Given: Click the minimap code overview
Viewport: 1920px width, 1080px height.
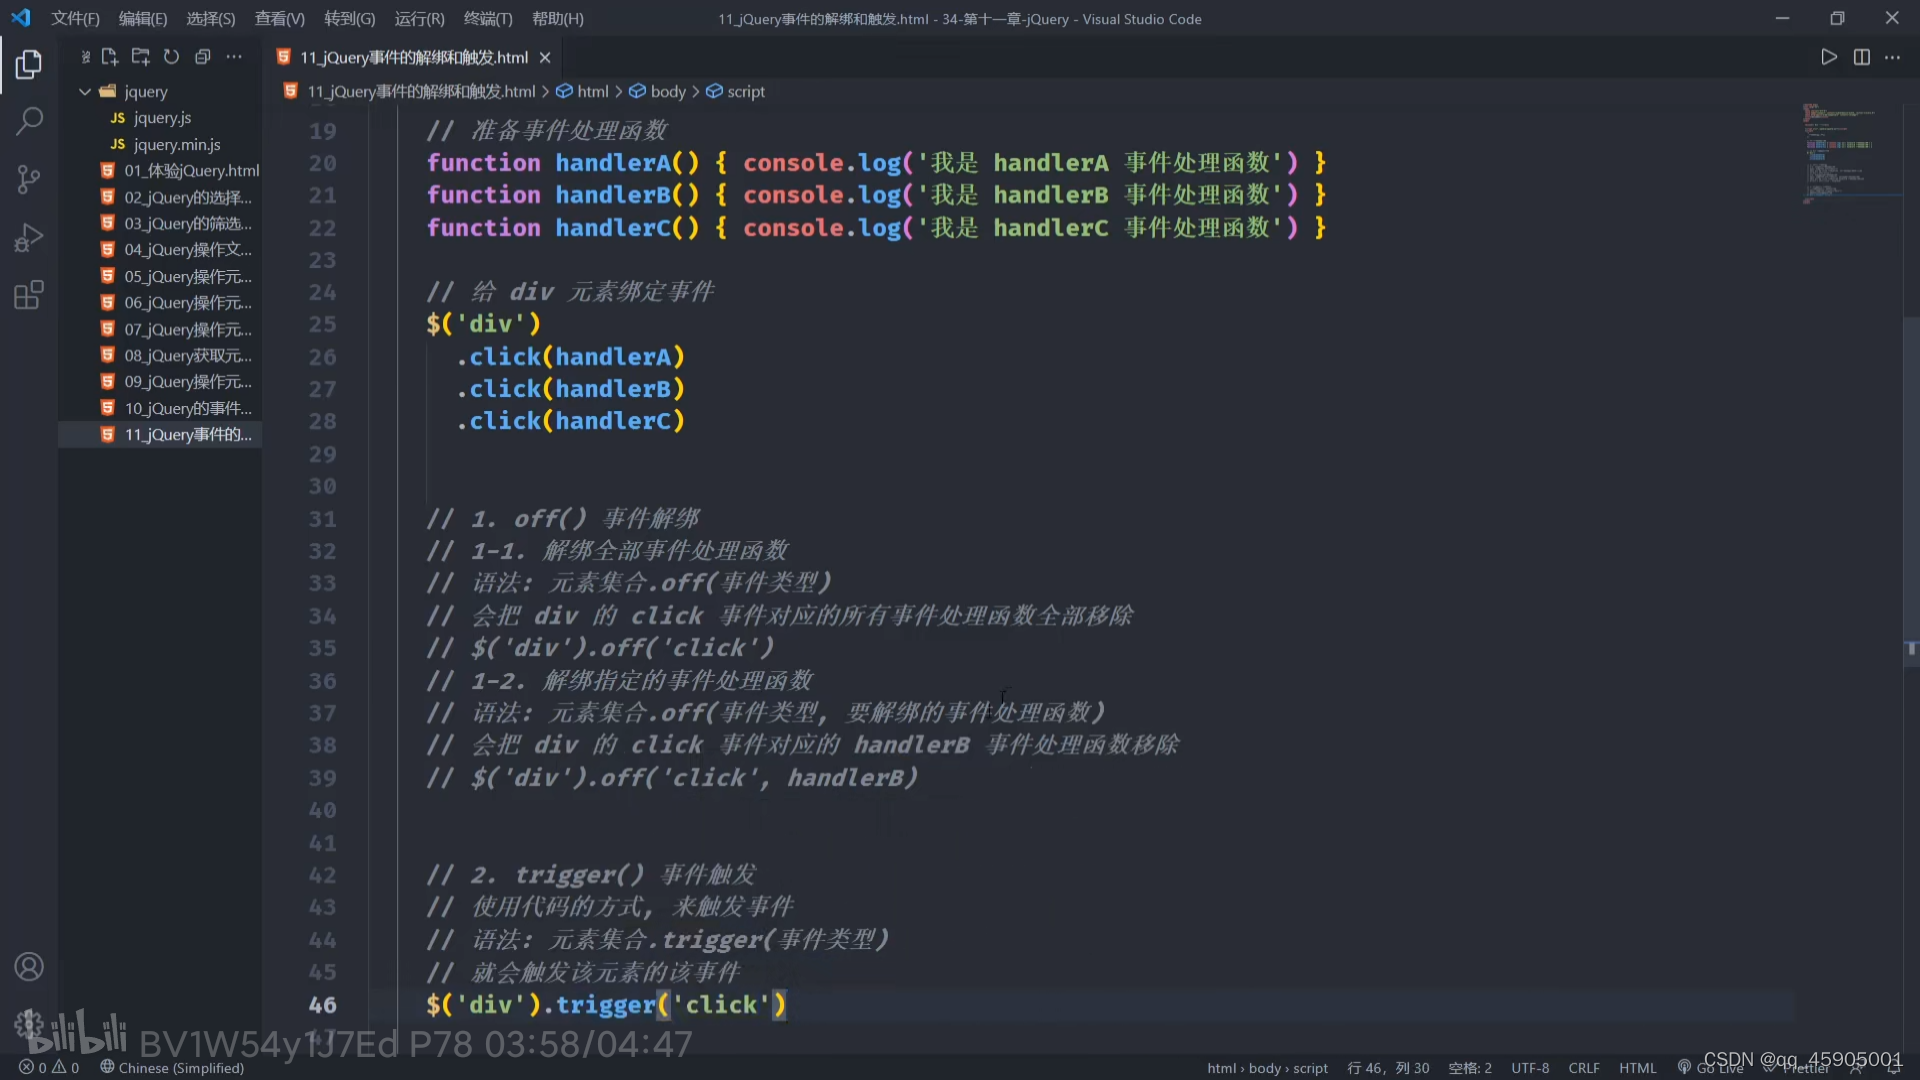Looking at the screenshot, I should (1840, 150).
